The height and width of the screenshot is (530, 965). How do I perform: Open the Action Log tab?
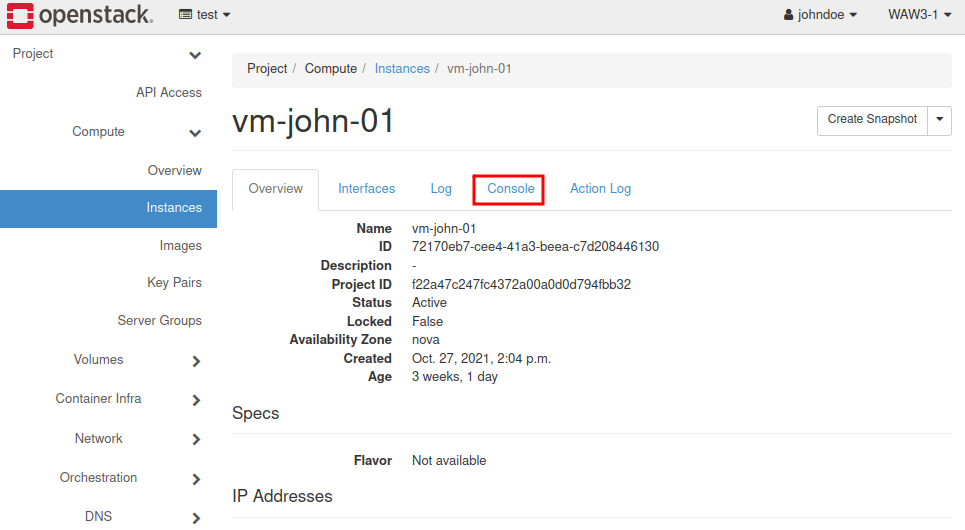(600, 188)
